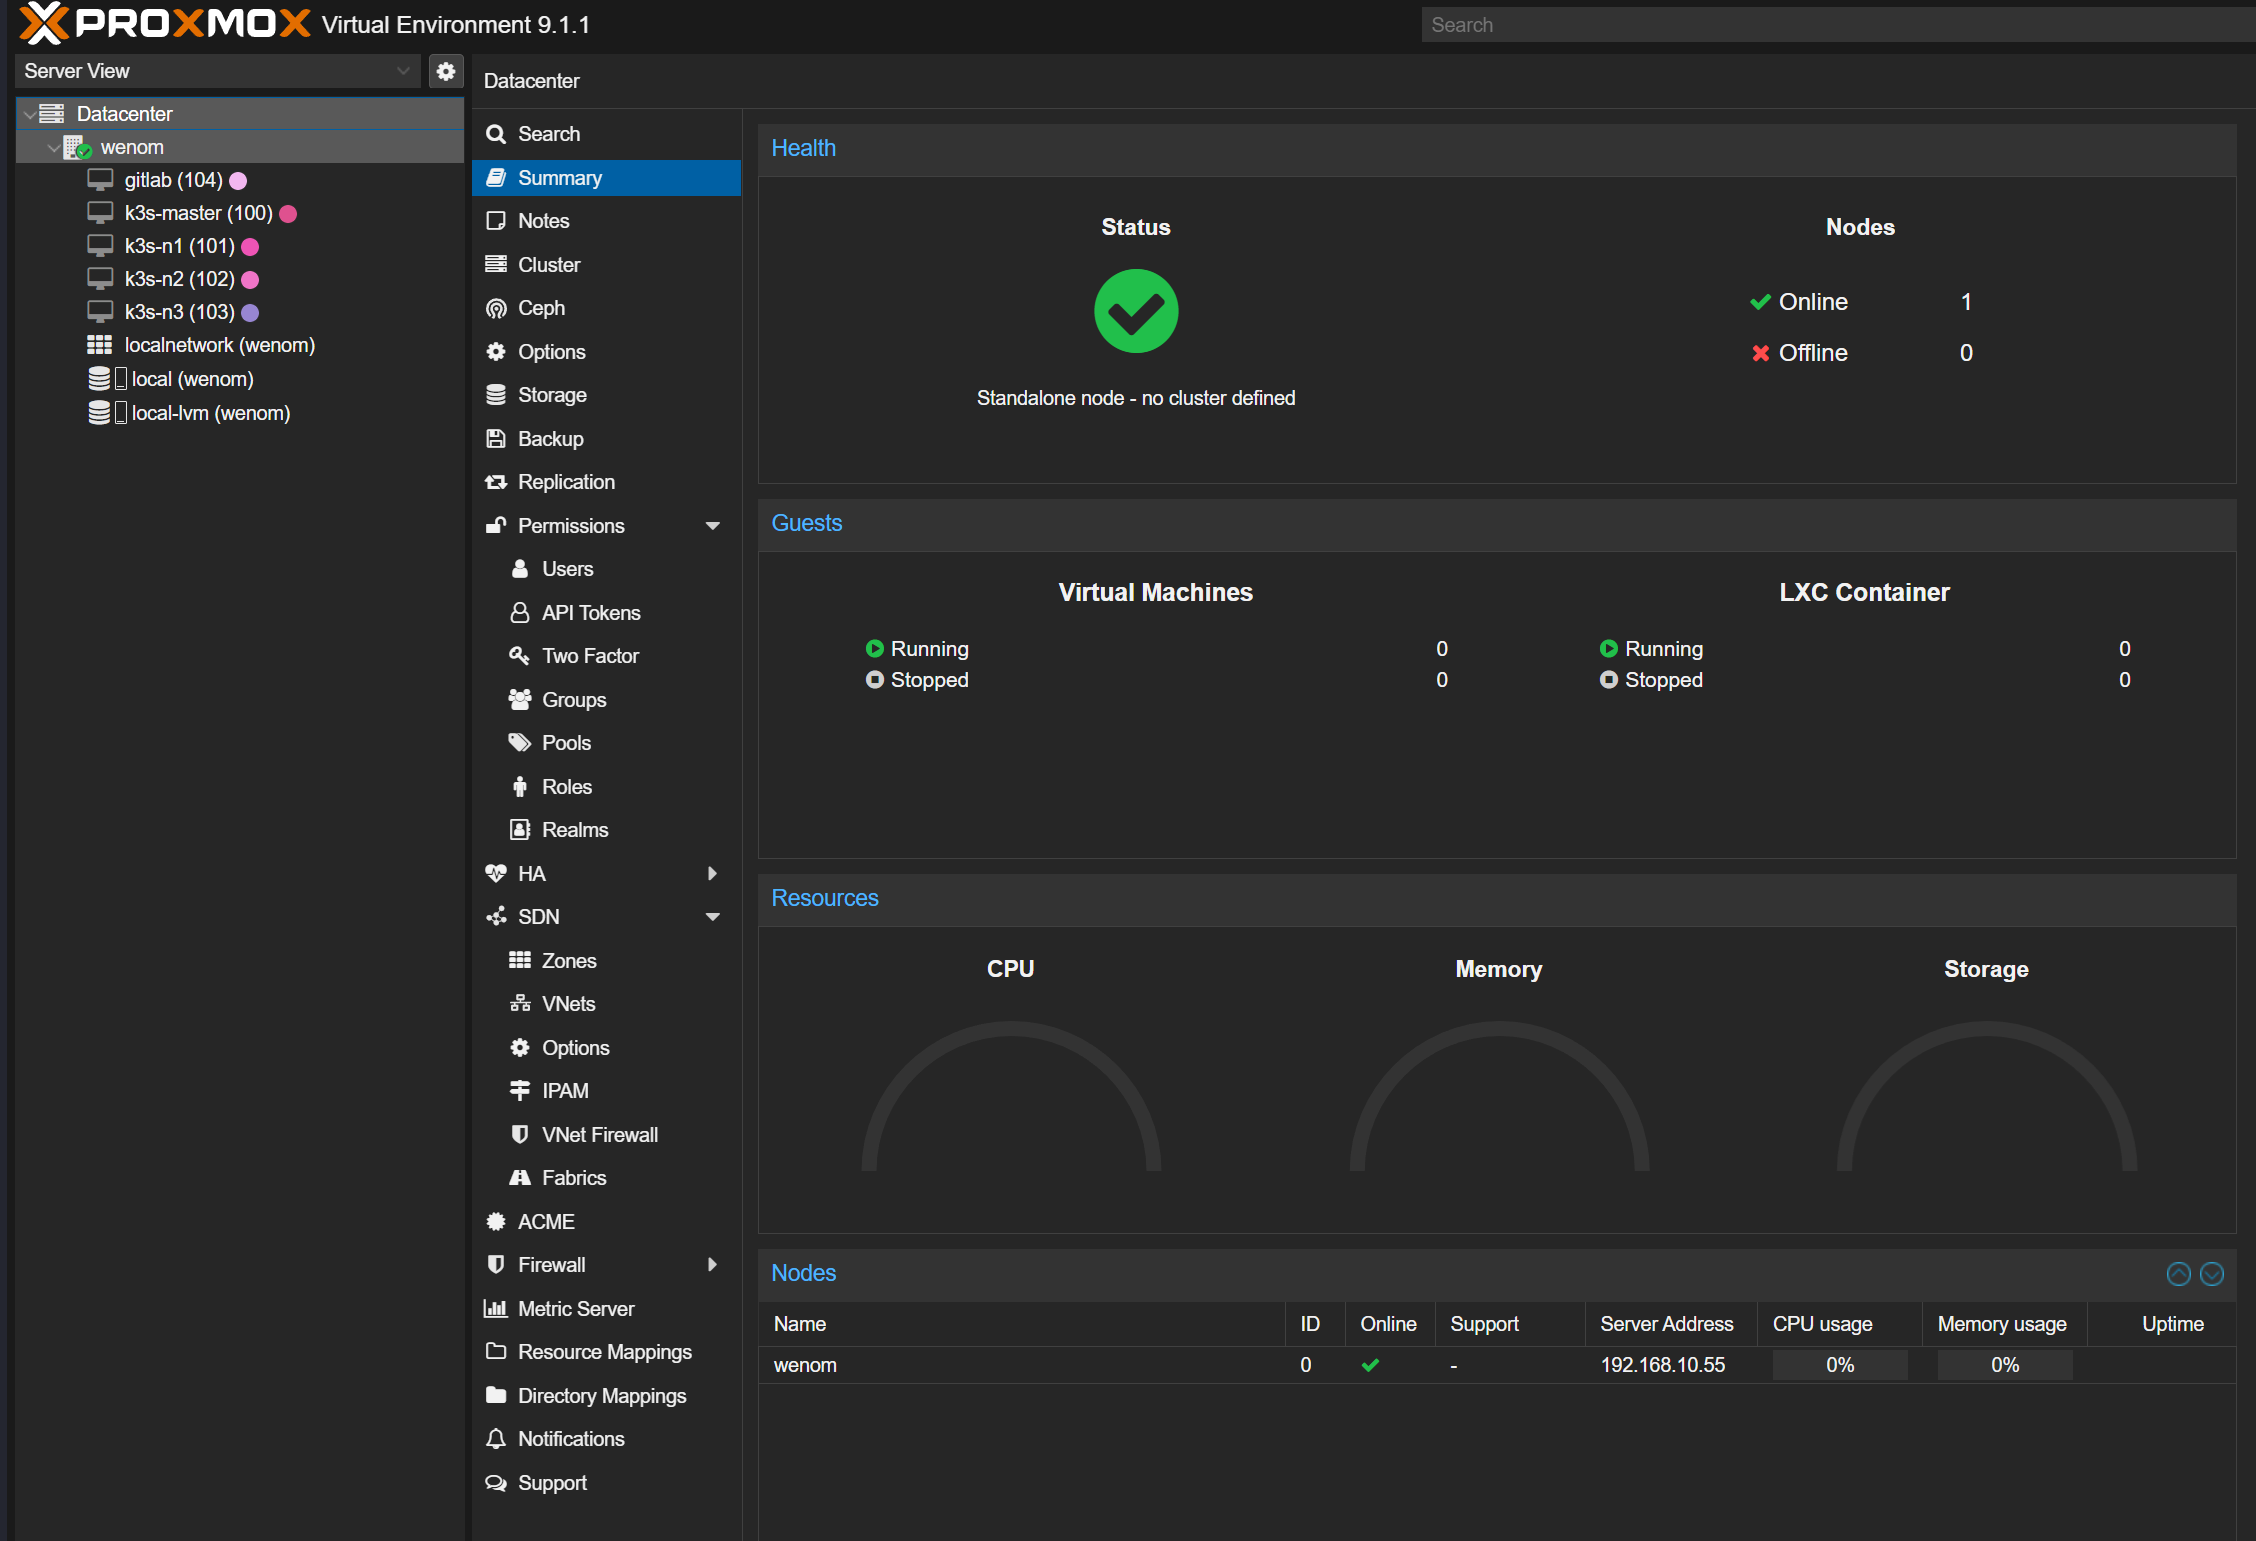Click the Two Factor key icon

(519, 656)
